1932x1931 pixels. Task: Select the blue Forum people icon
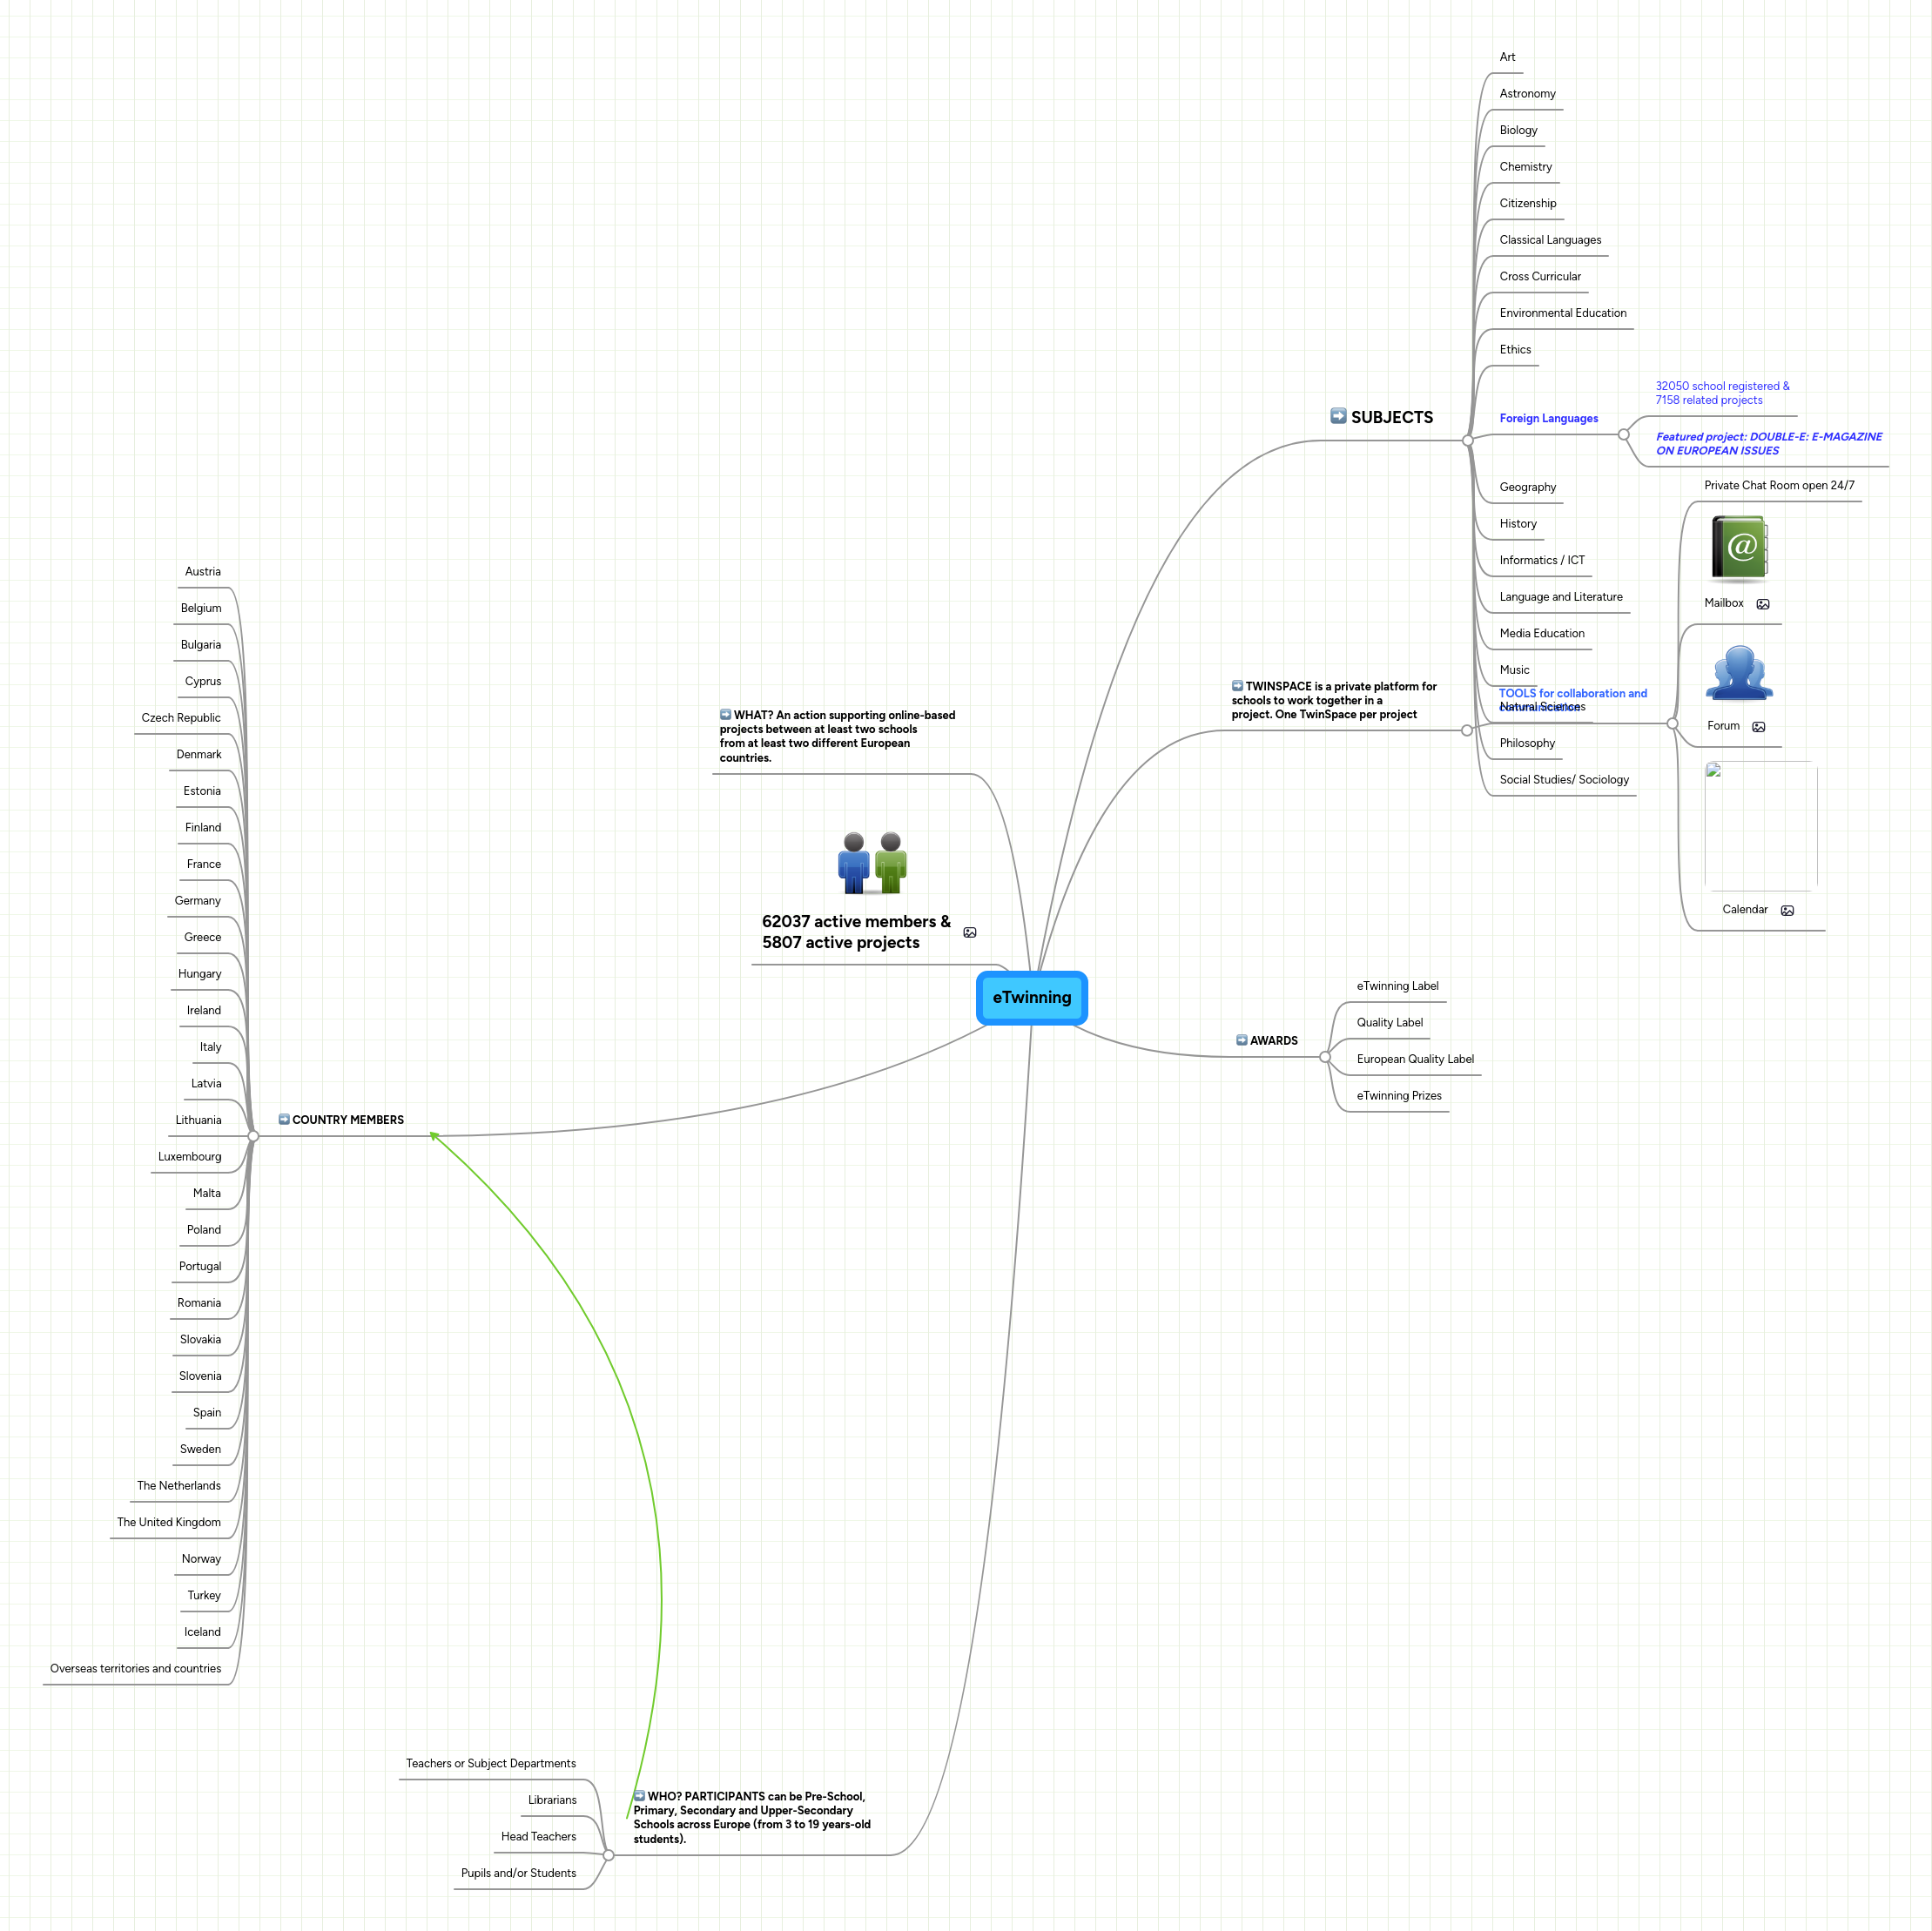point(1738,672)
